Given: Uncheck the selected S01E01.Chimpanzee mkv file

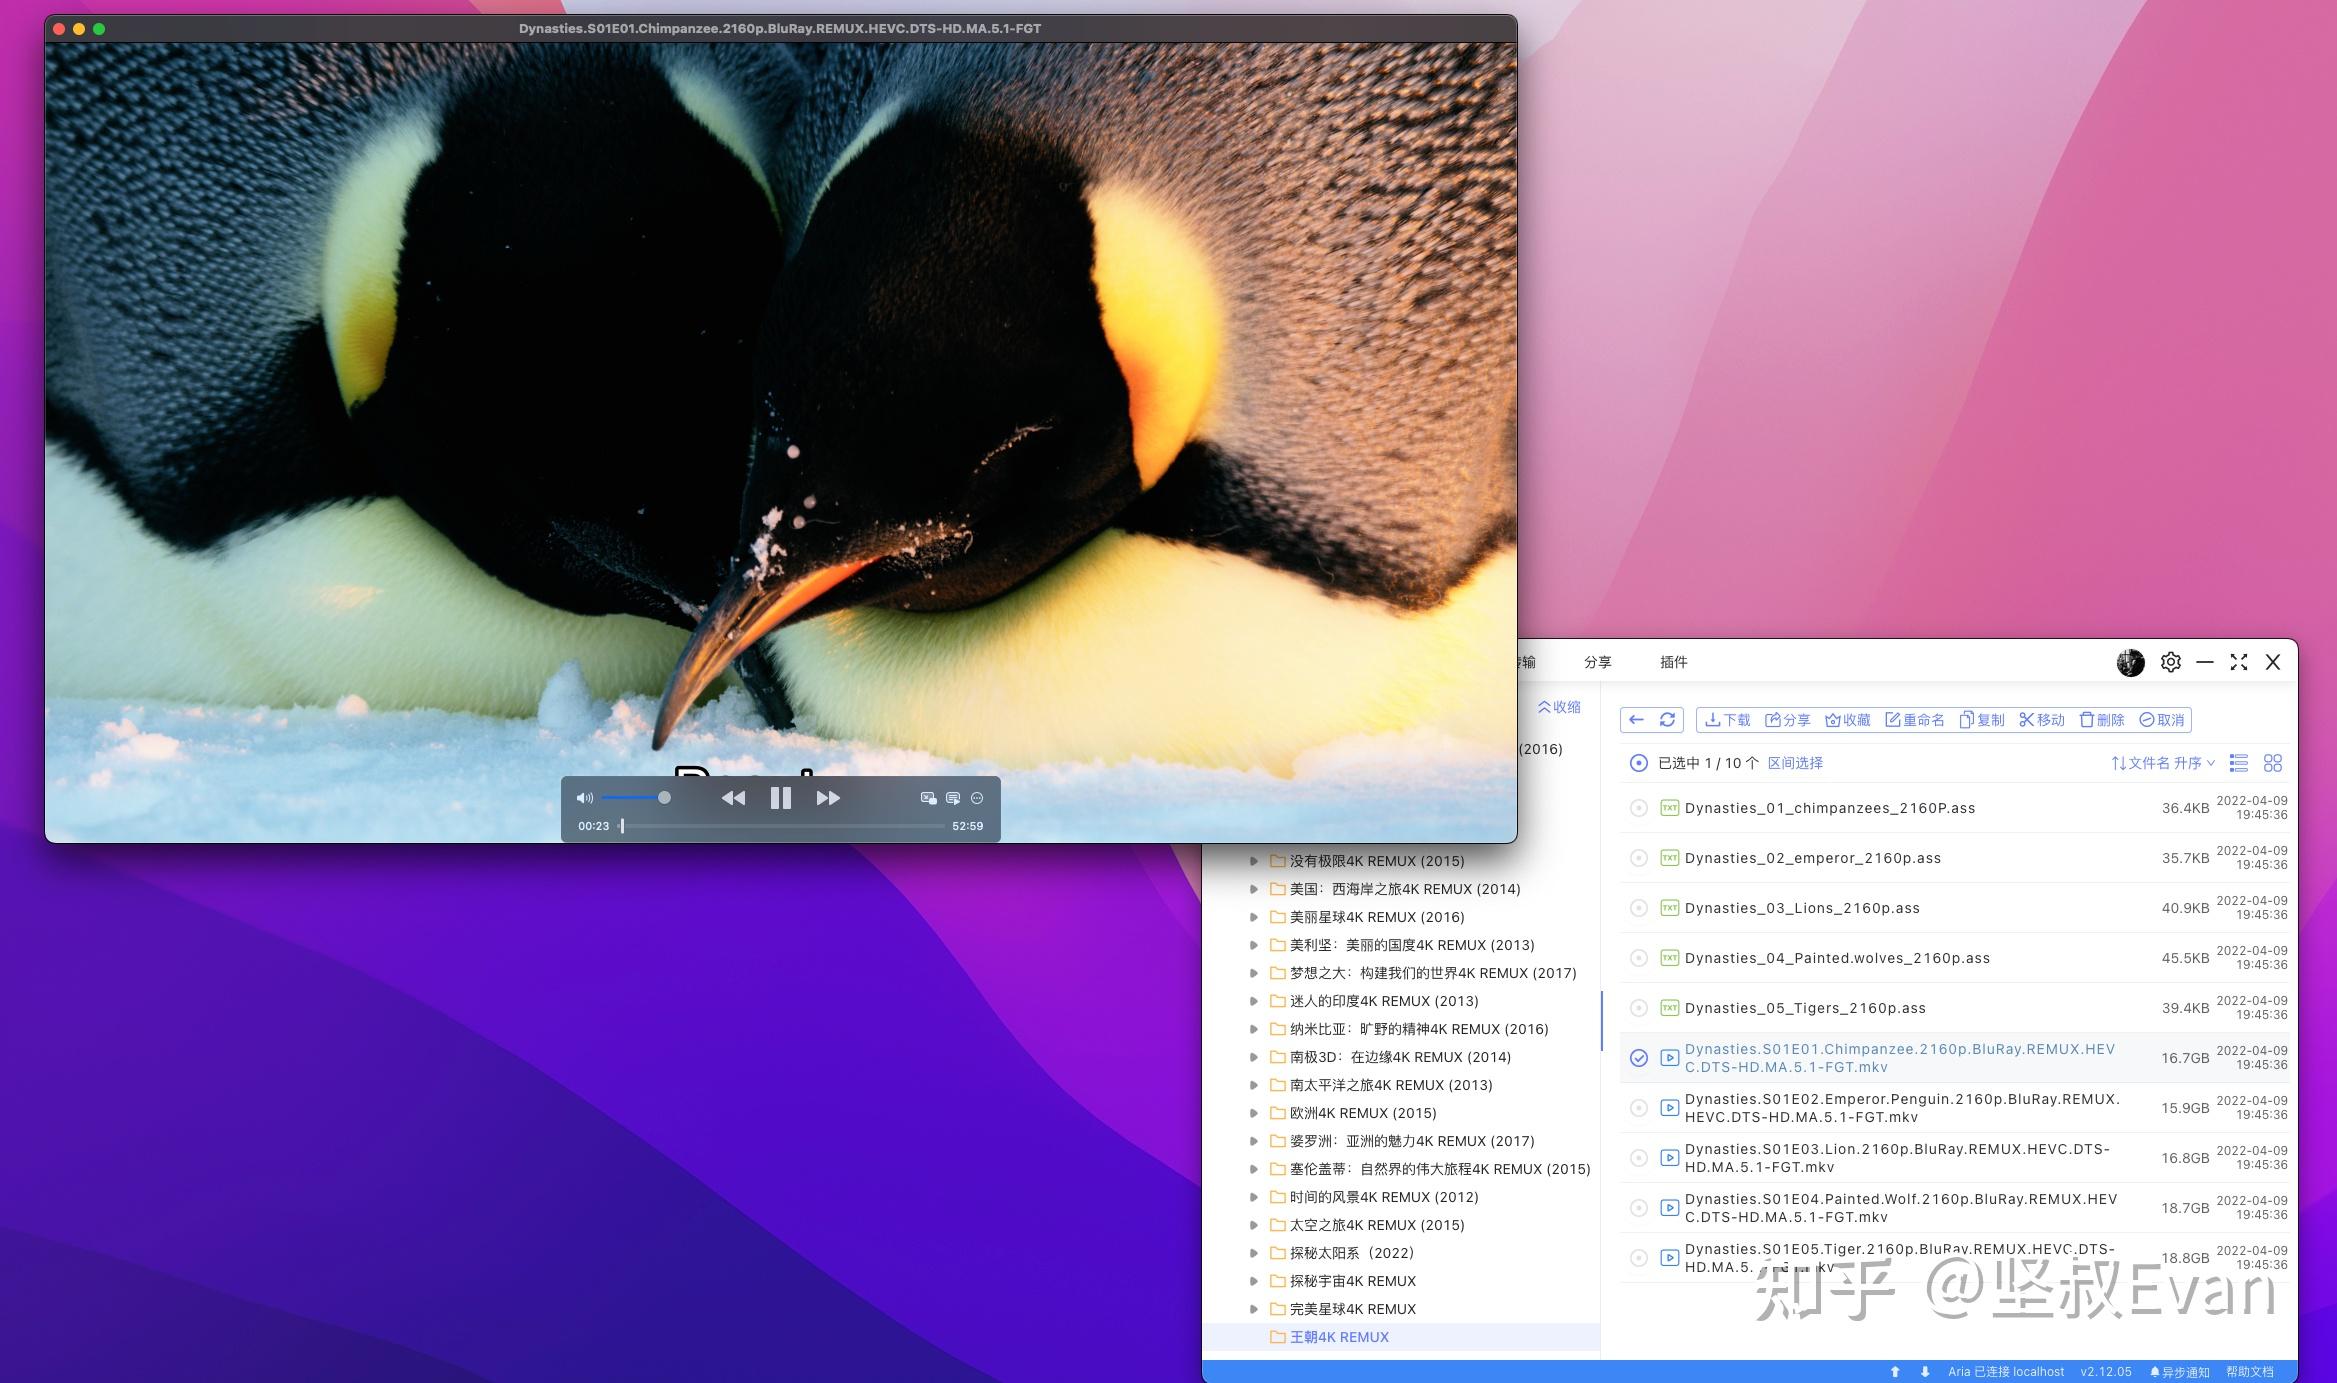Looking at the screenshot, I should coord(1638,1058).
